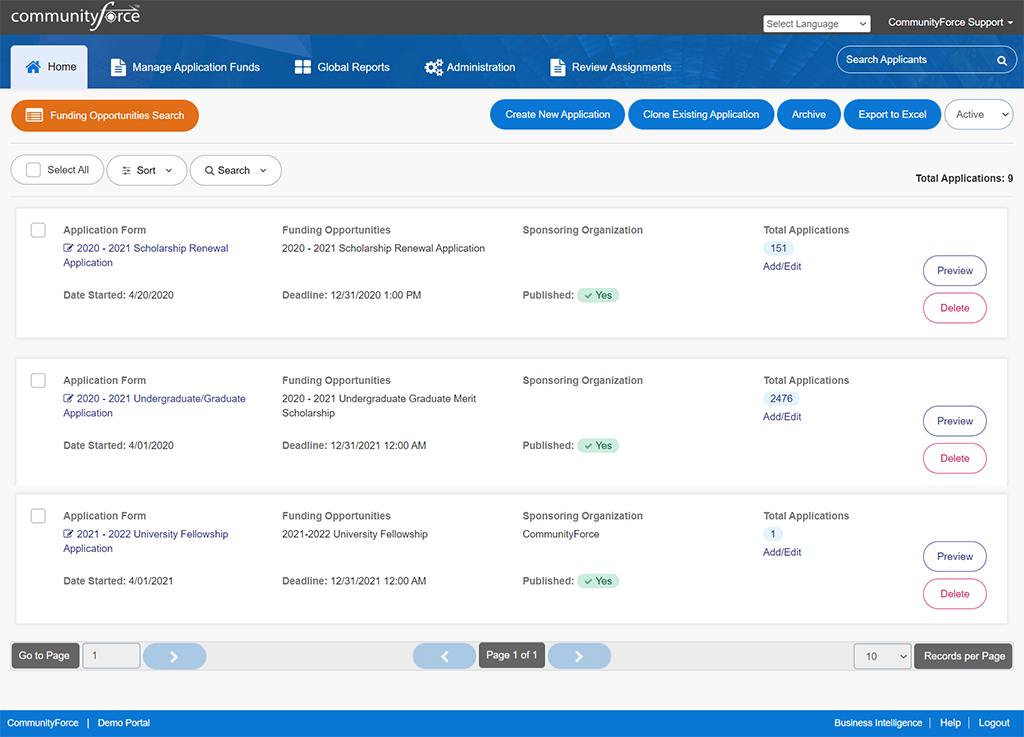Open the Search dropdown in the filter bar

(235, 170)
